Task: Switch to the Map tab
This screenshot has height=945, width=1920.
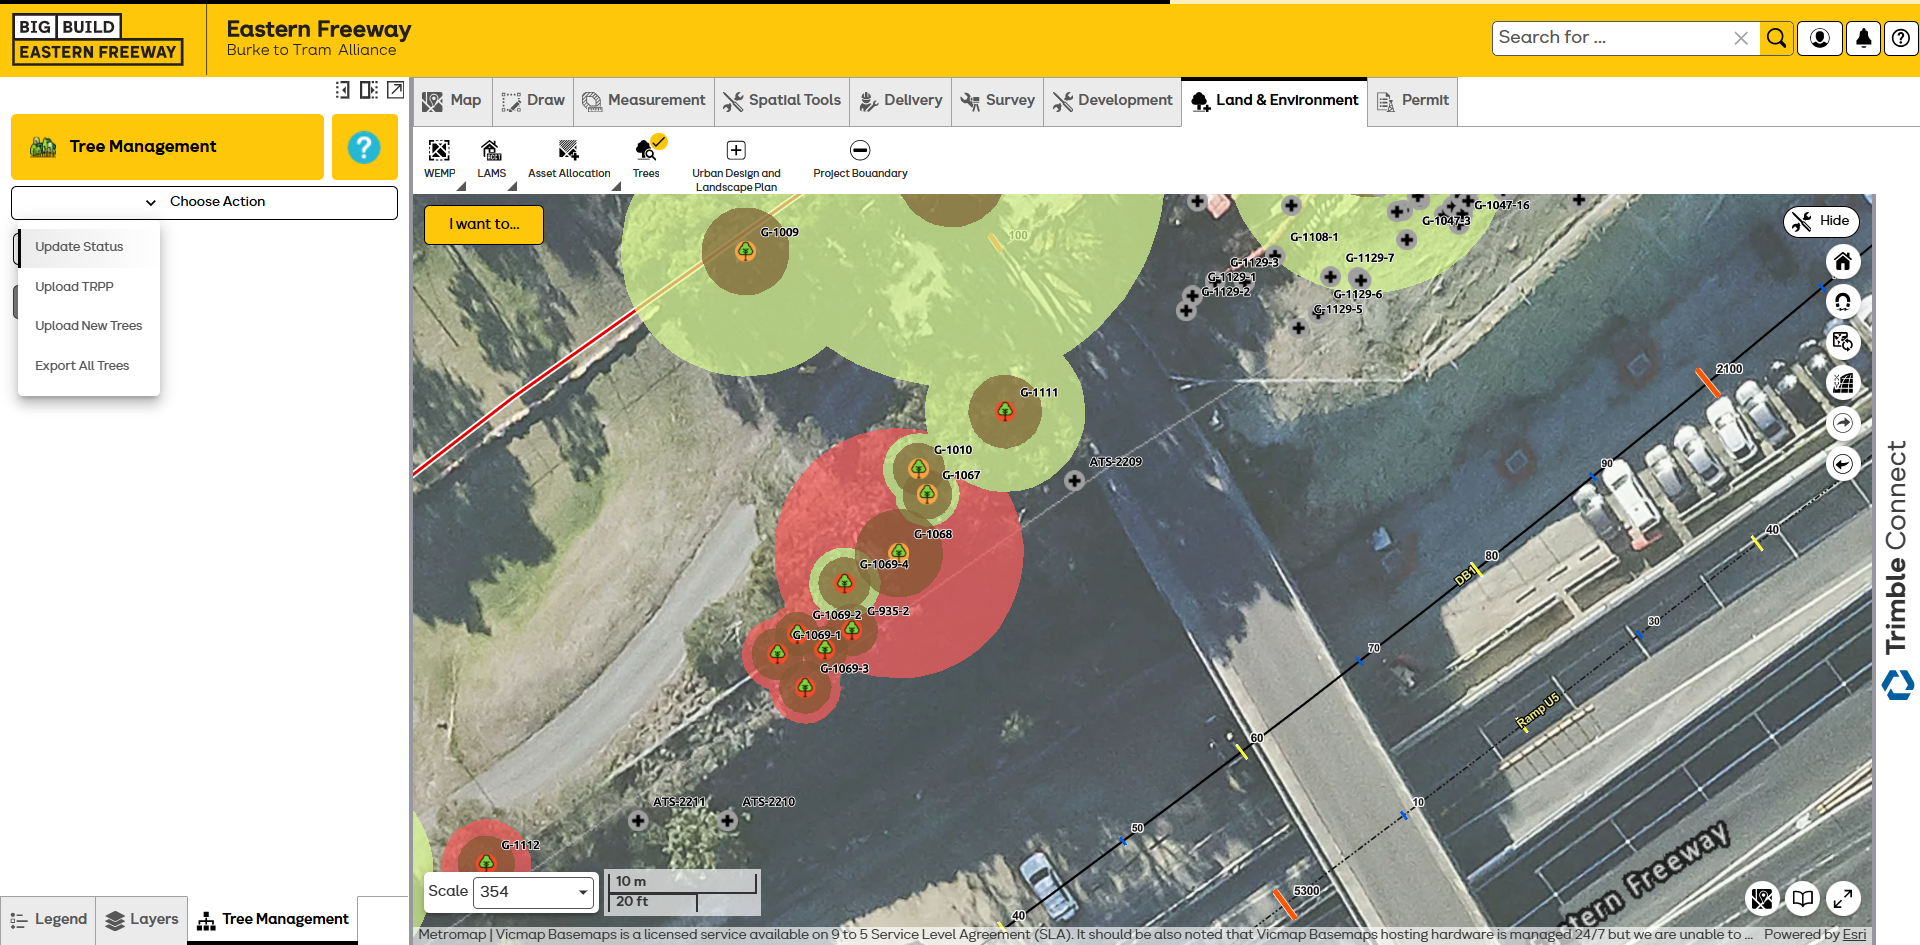Action: [x=452, y=101]
